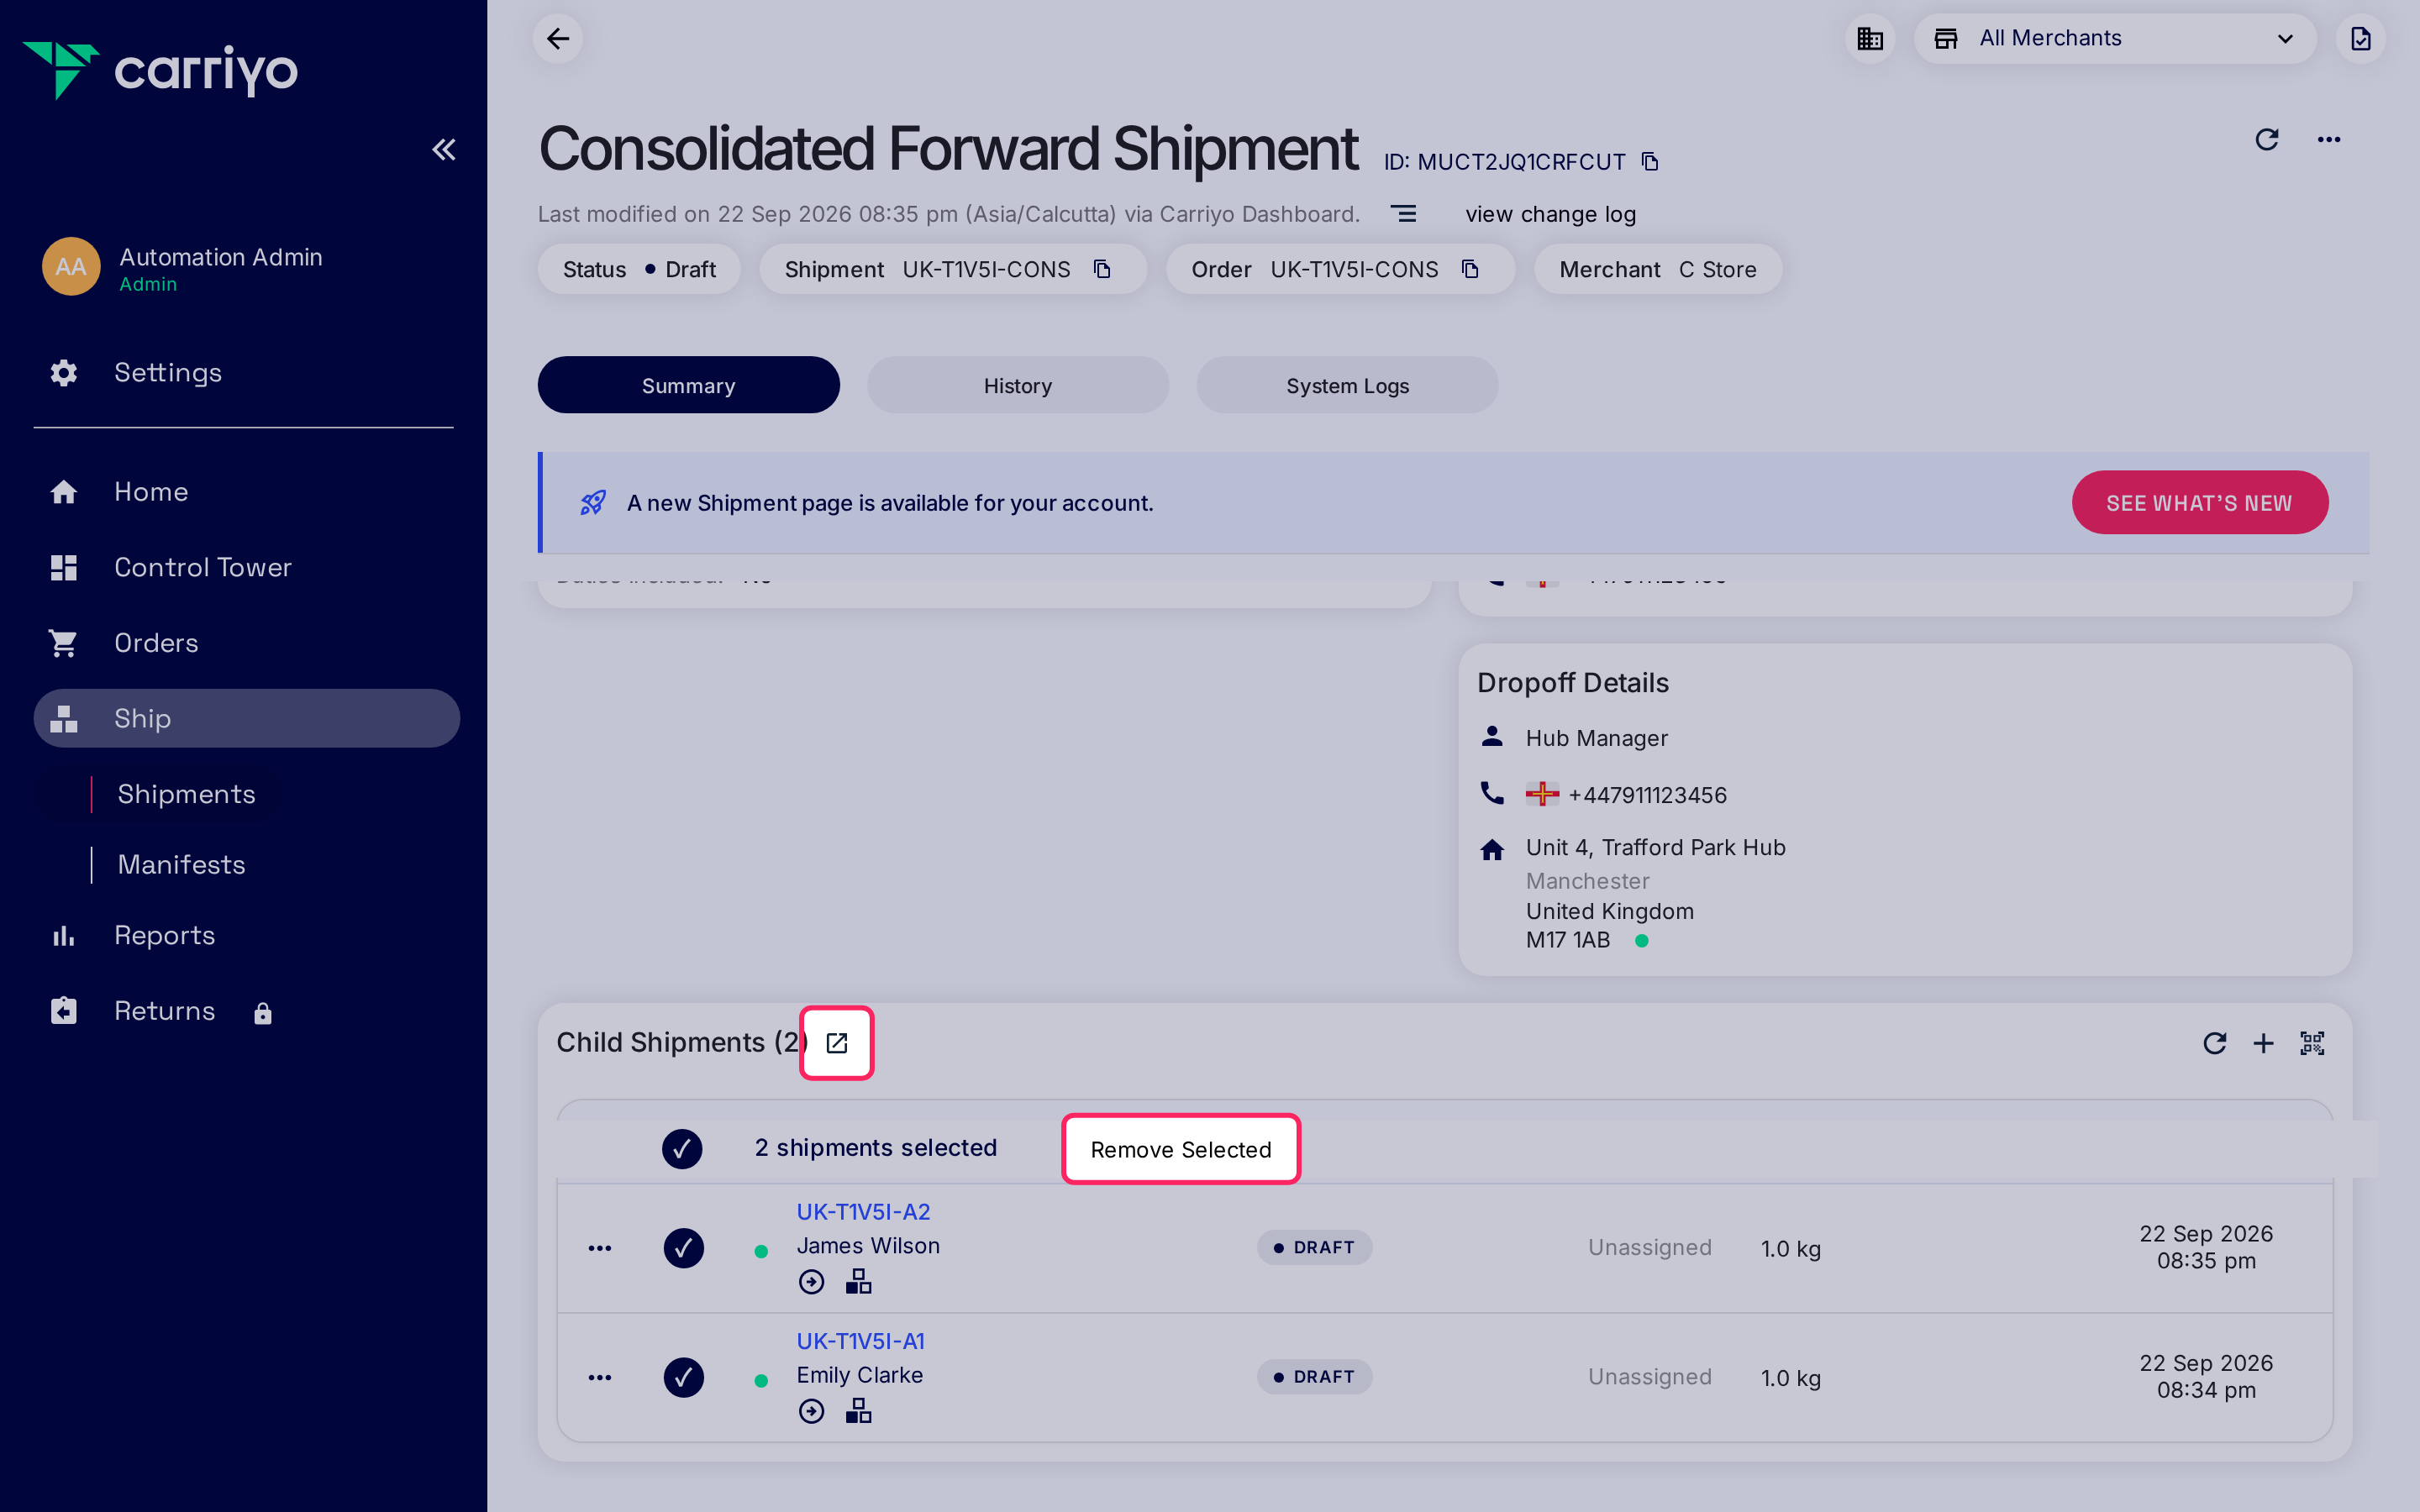The image size is (2420, 1512).
Task: Open Child Shipments in new window icon
Action: tap(837, 1043)
